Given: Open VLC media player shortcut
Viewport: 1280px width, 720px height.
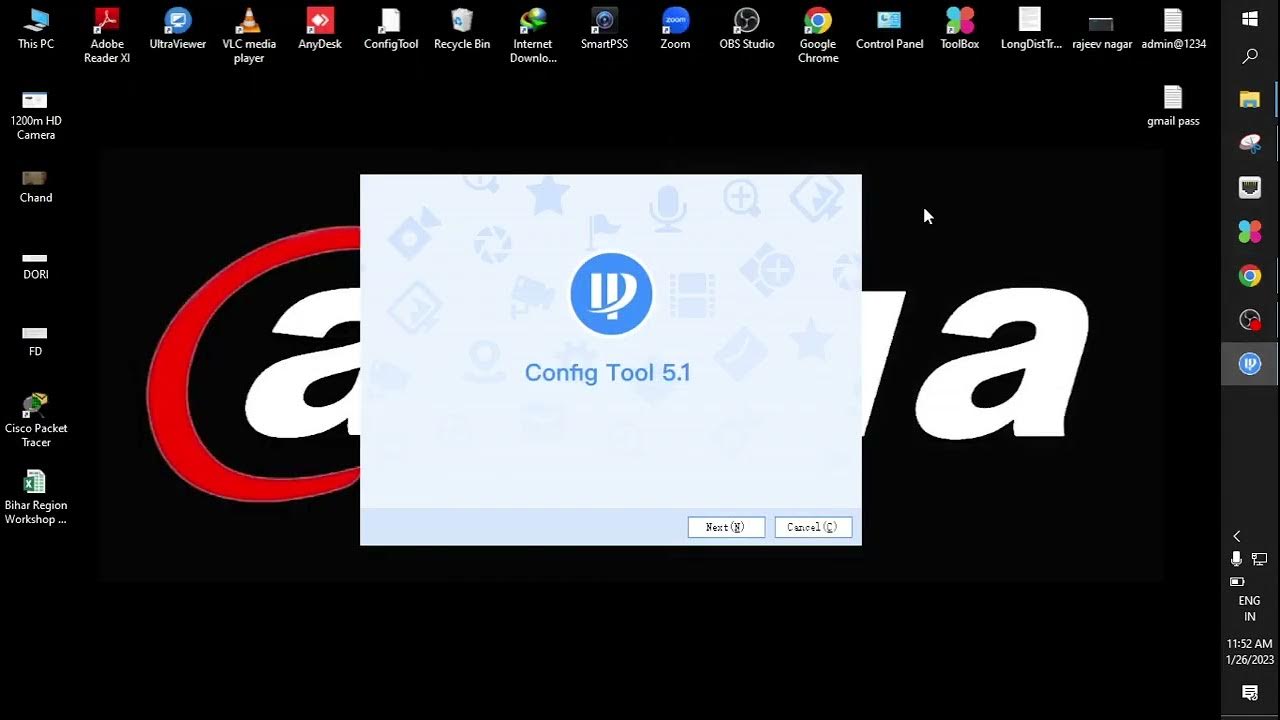Looking at the screenshot, I should click(x=249, y=35).
